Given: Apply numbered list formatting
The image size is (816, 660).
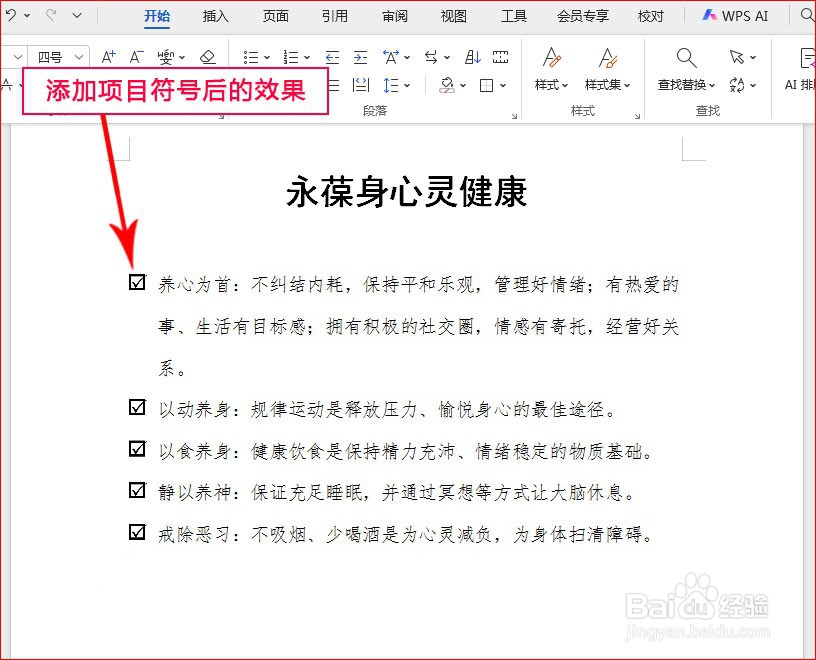Looking at the screenshot, I should 293,57.
